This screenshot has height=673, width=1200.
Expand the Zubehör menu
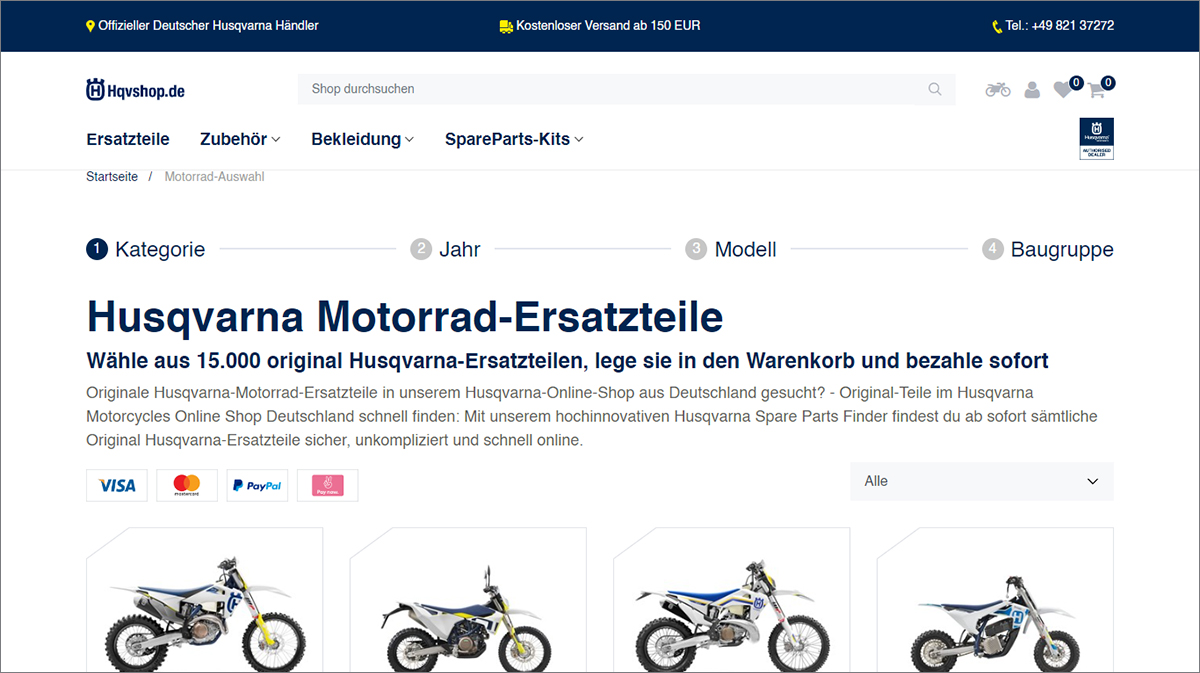(240, 139)
